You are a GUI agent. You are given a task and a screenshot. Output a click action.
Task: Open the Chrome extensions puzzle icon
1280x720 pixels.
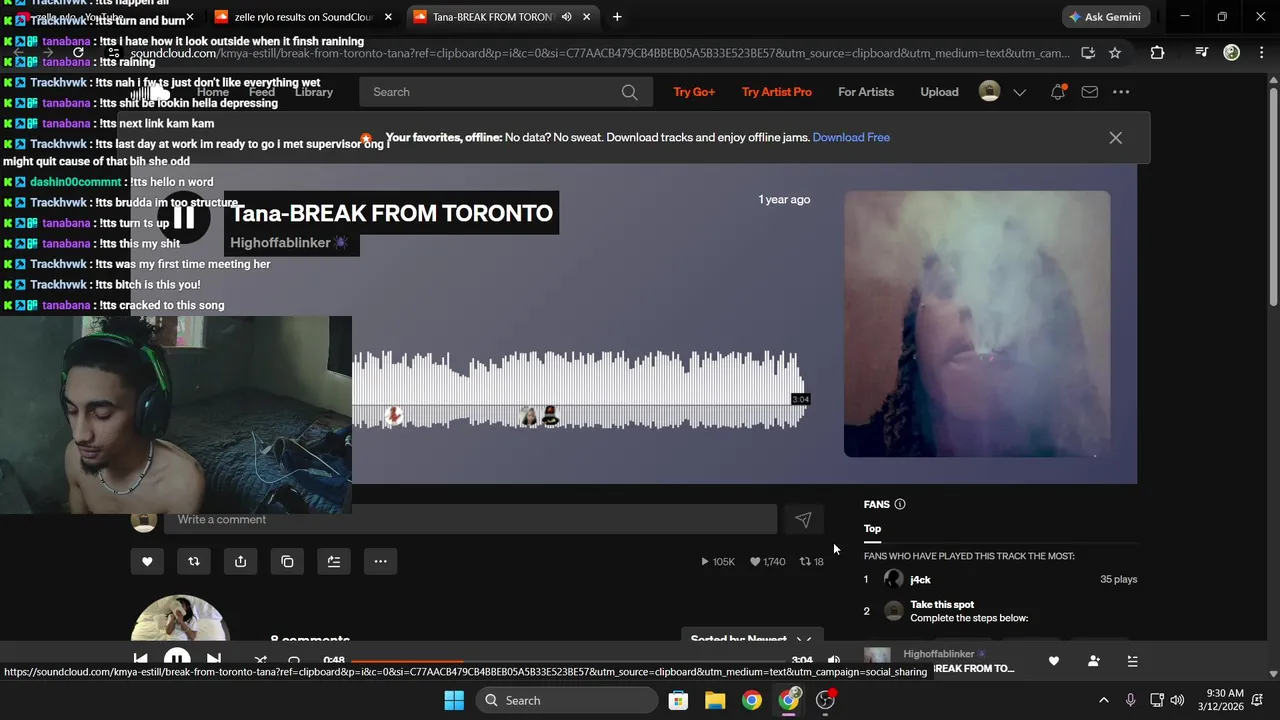[1158, 53]
